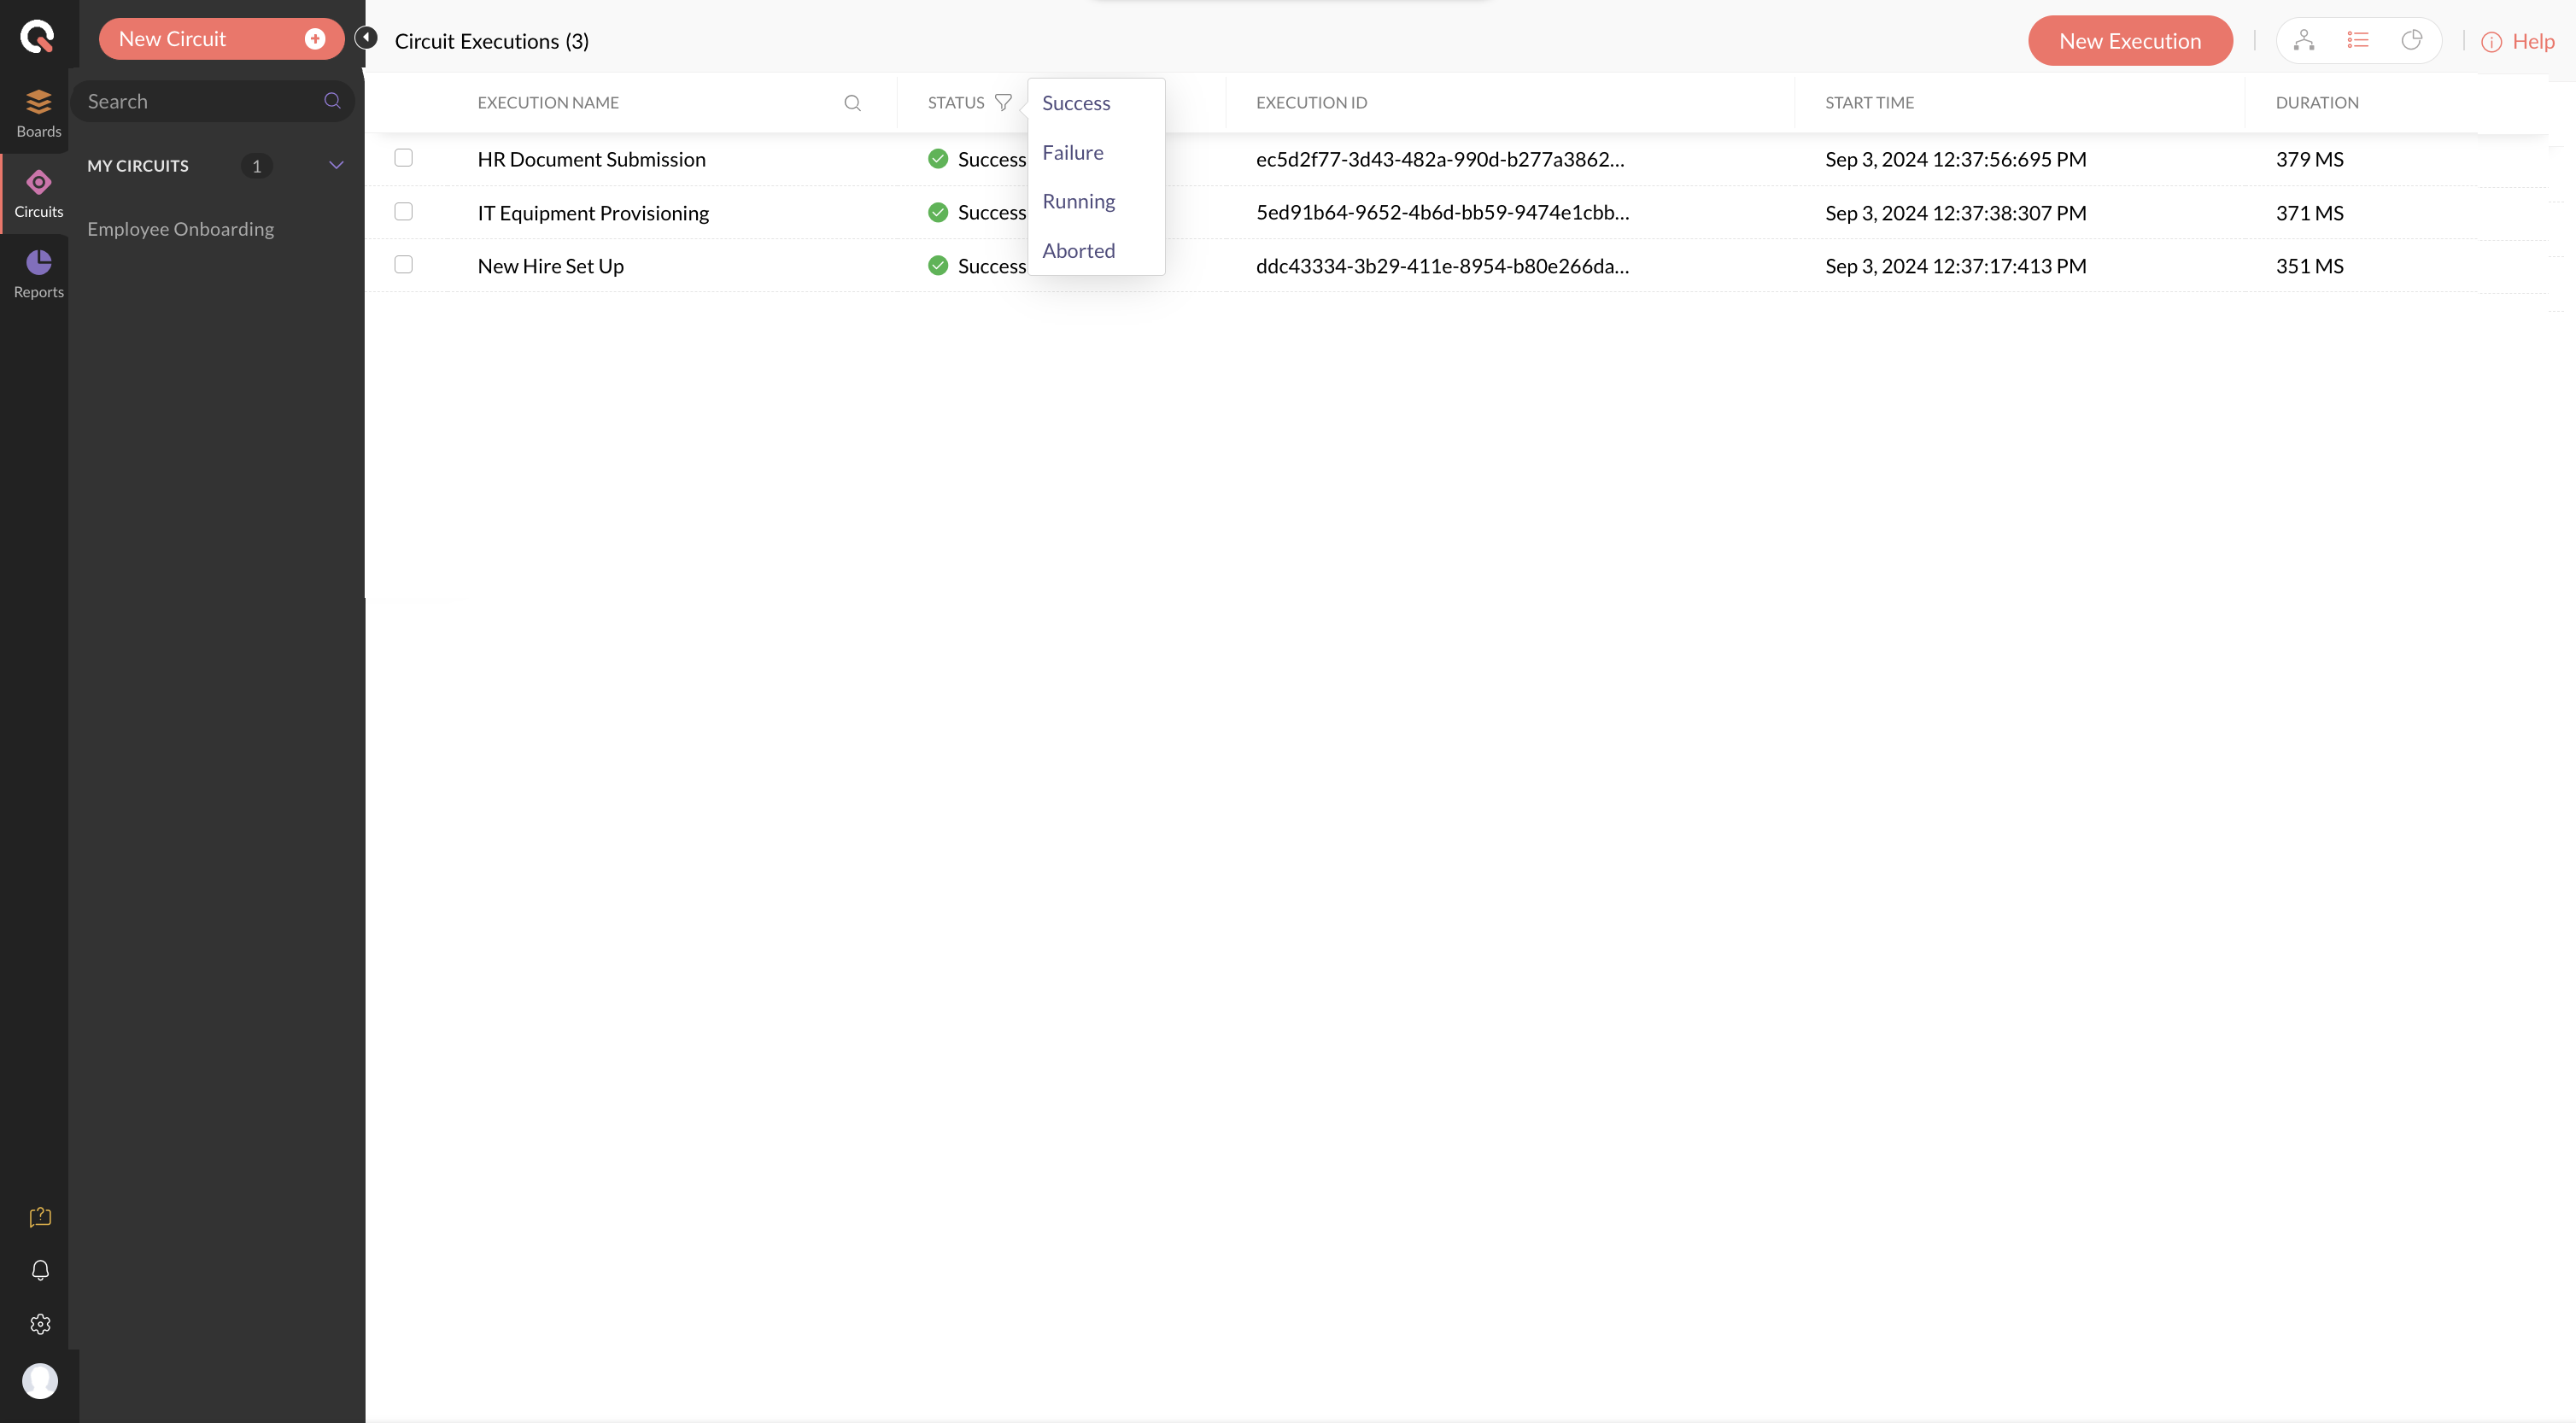Choose Failure in the status filter
The image size is (2576, 1423).
1072,152
